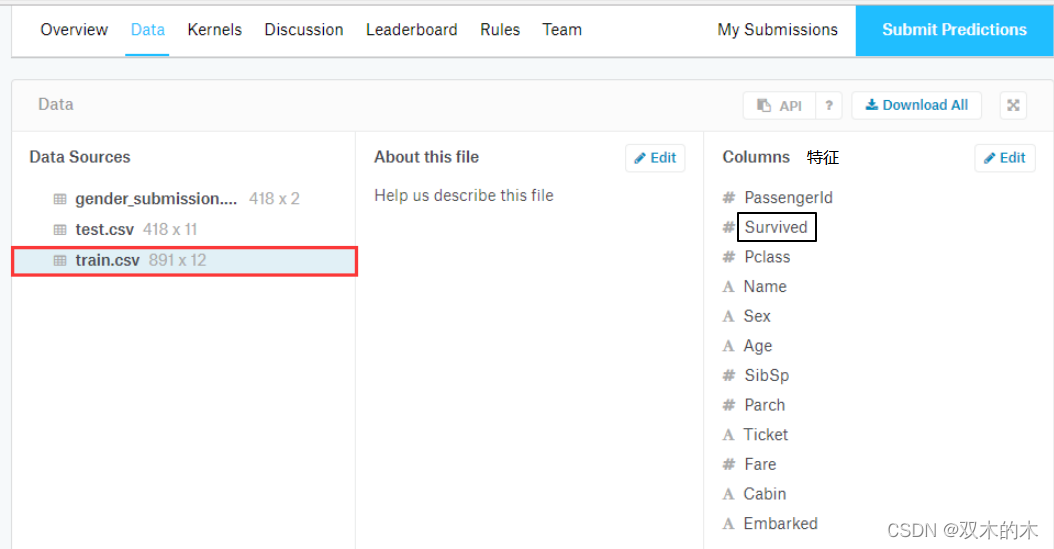Open My Submissions link
1054x549 pixels.
pos(777,30)
